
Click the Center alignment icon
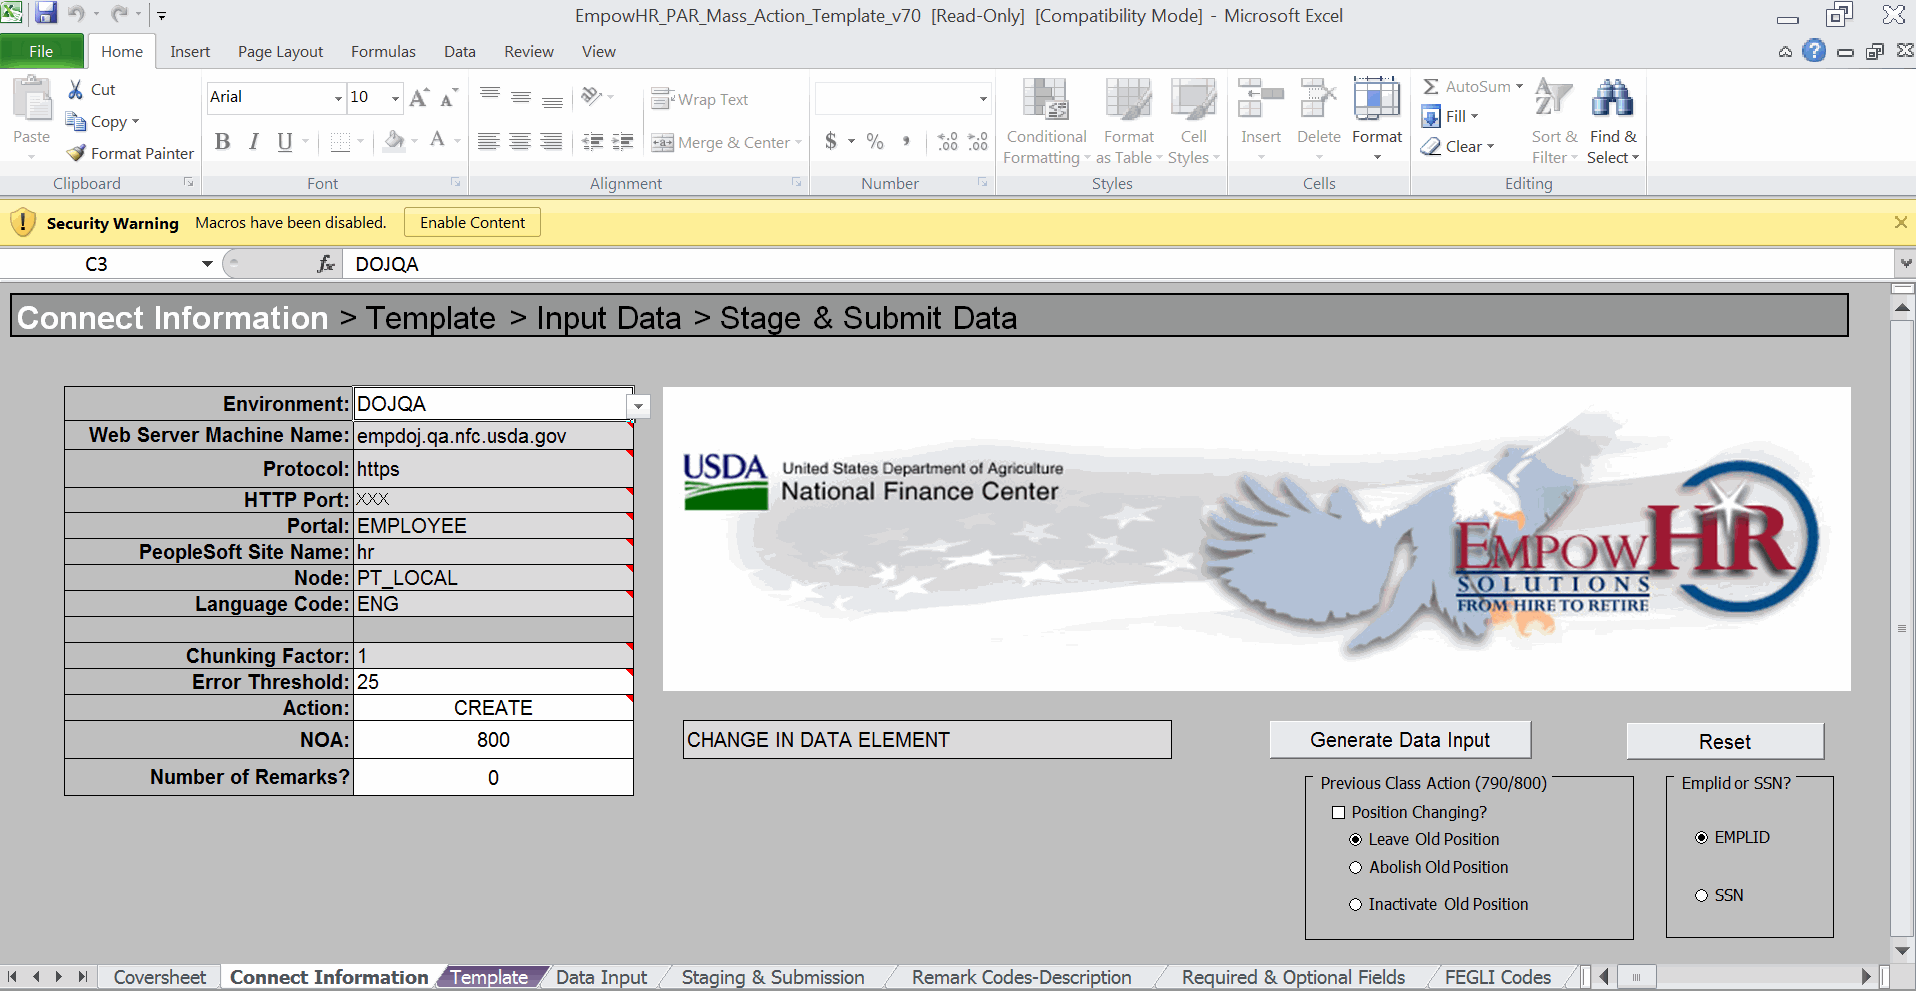pyautogui.click(x=520, y=142)
